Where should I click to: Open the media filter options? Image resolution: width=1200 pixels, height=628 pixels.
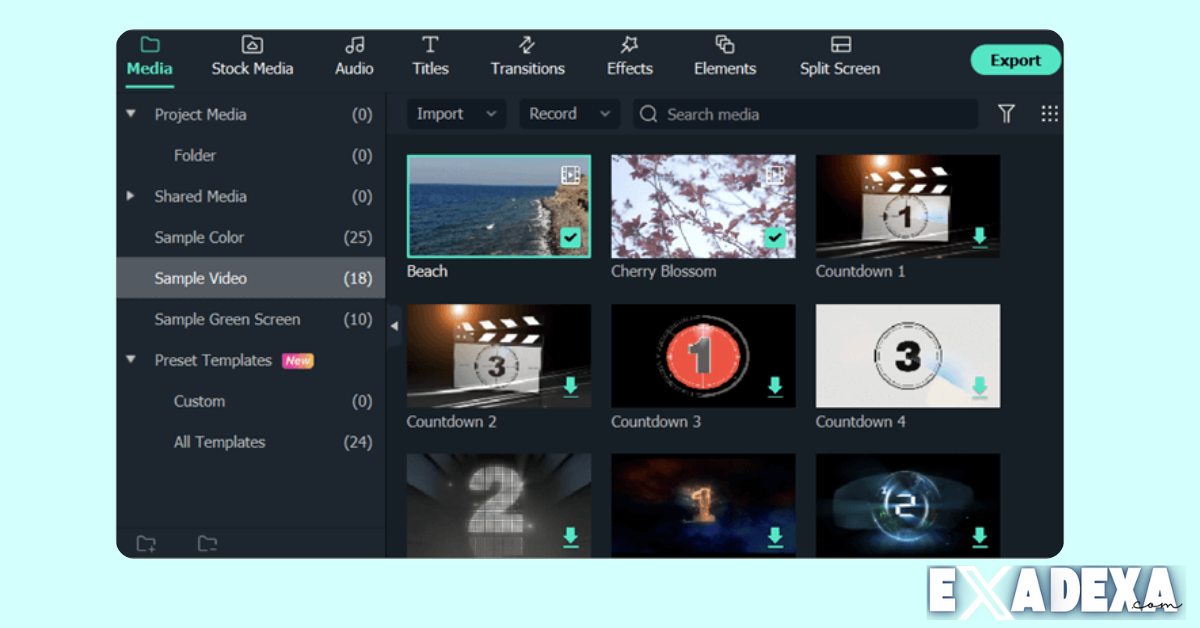tap(1006, 114)
